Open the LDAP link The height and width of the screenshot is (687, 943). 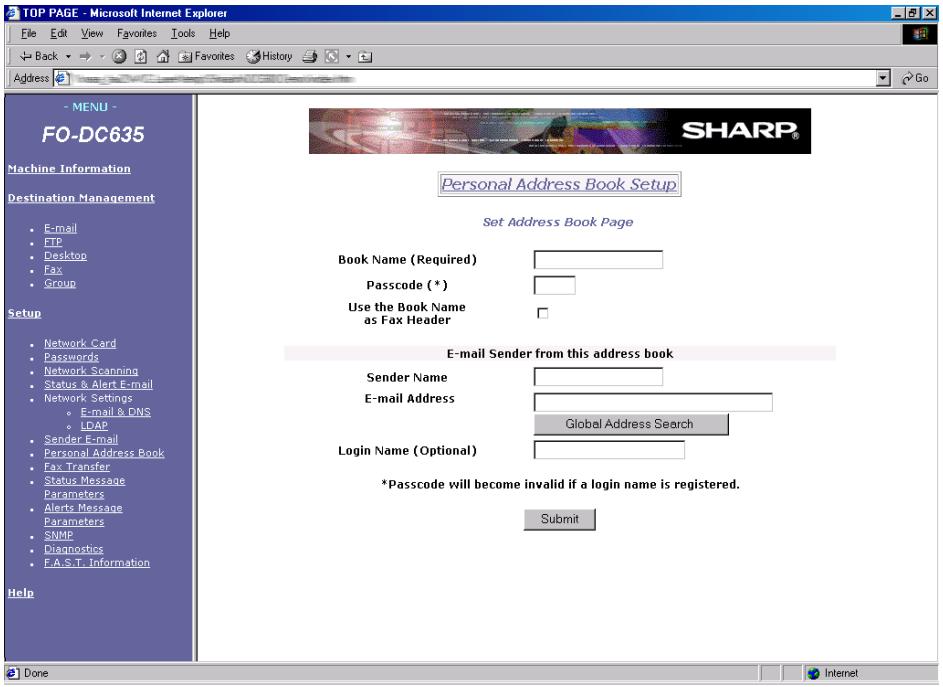click(94, 426)
